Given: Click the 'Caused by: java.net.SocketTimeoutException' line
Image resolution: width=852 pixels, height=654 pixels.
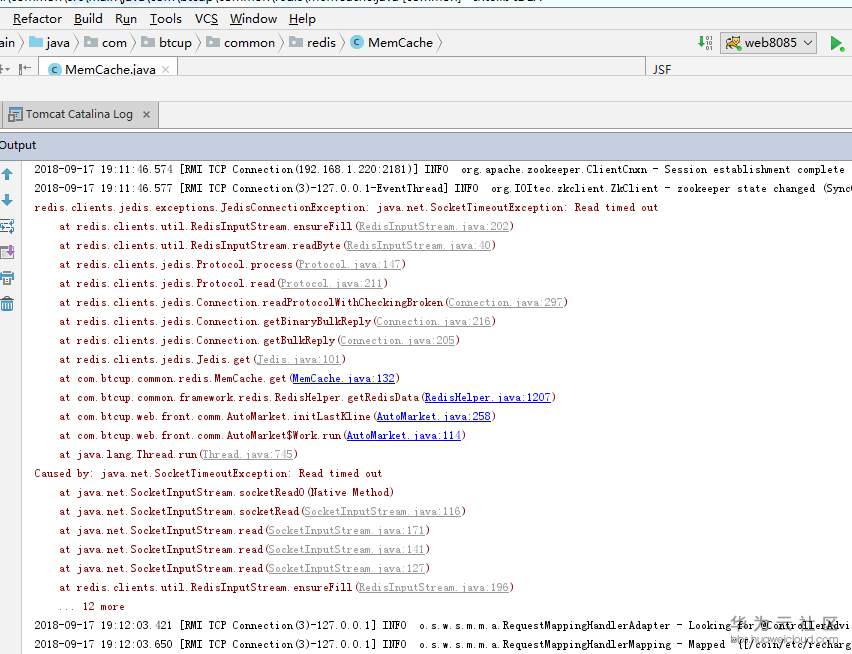Looking at the screenshot, I should [x=208, y=474].
